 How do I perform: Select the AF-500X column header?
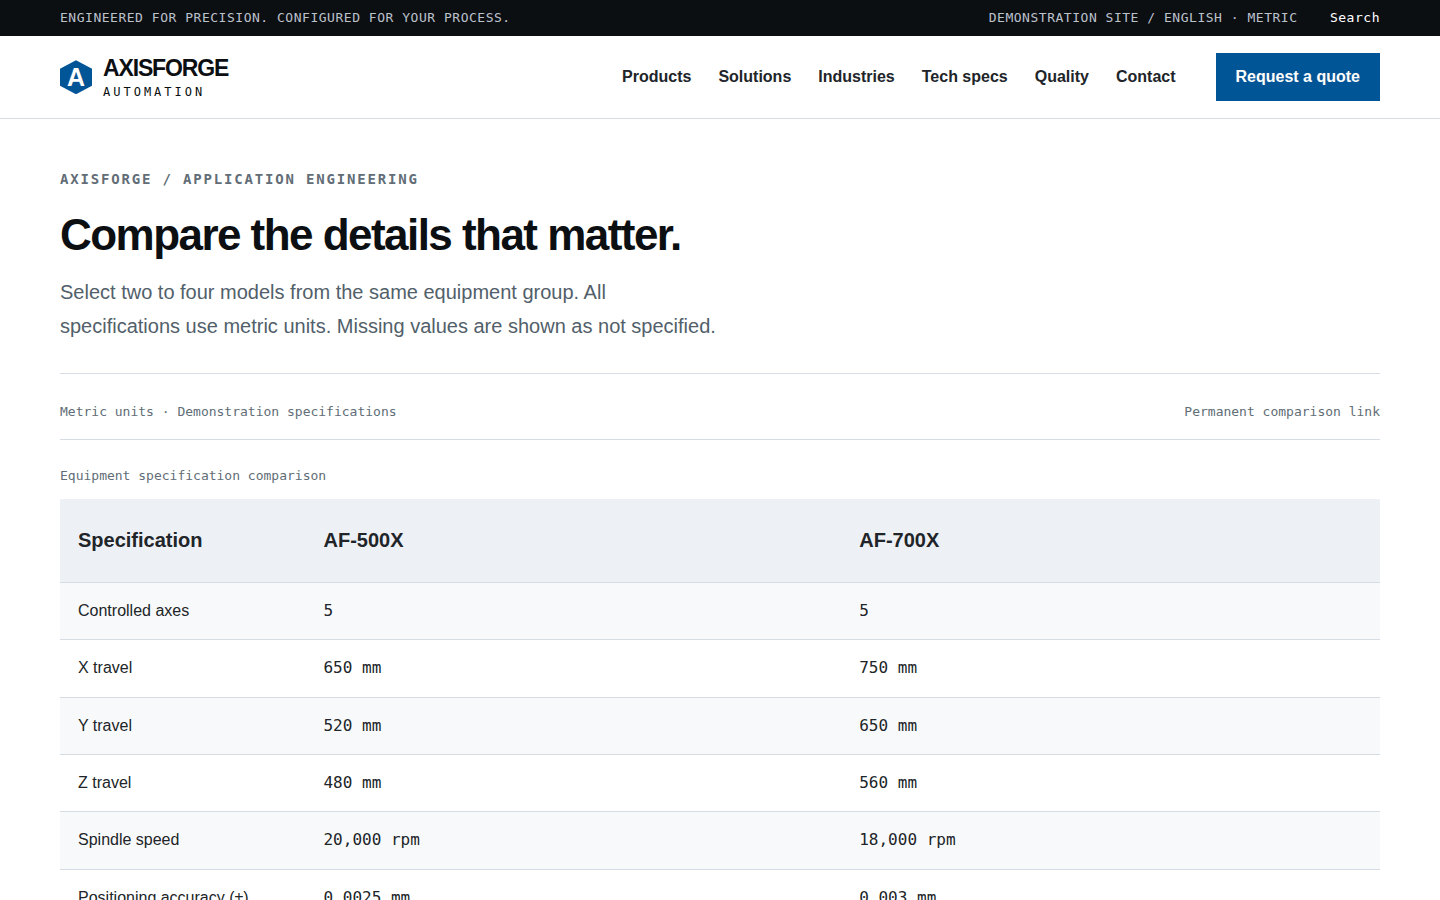(363, 541)
